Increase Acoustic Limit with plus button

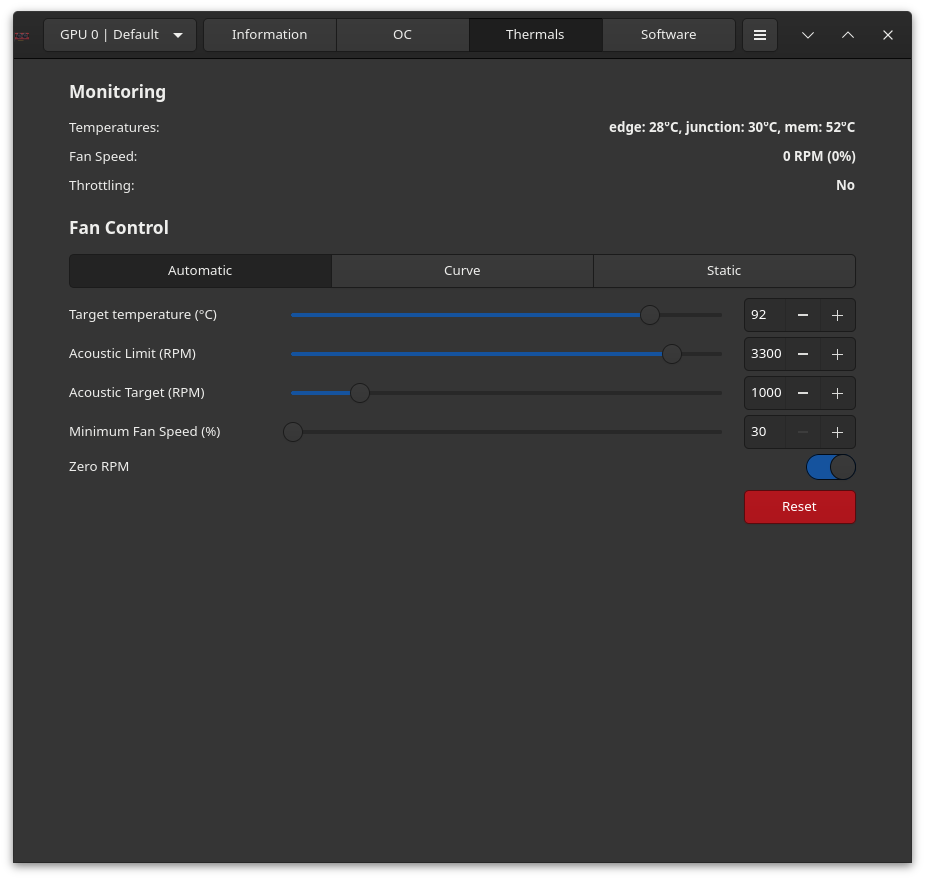click(837, 354)
